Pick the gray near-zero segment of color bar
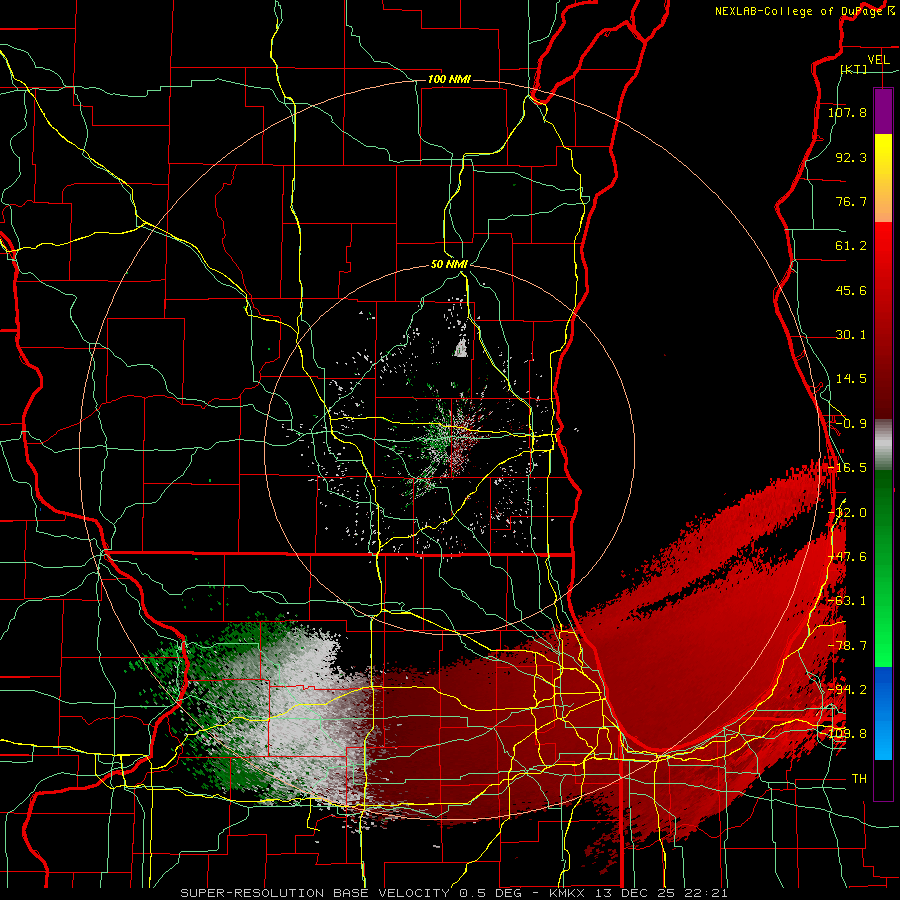Screen dimensions: 900x900 (883, 445)
